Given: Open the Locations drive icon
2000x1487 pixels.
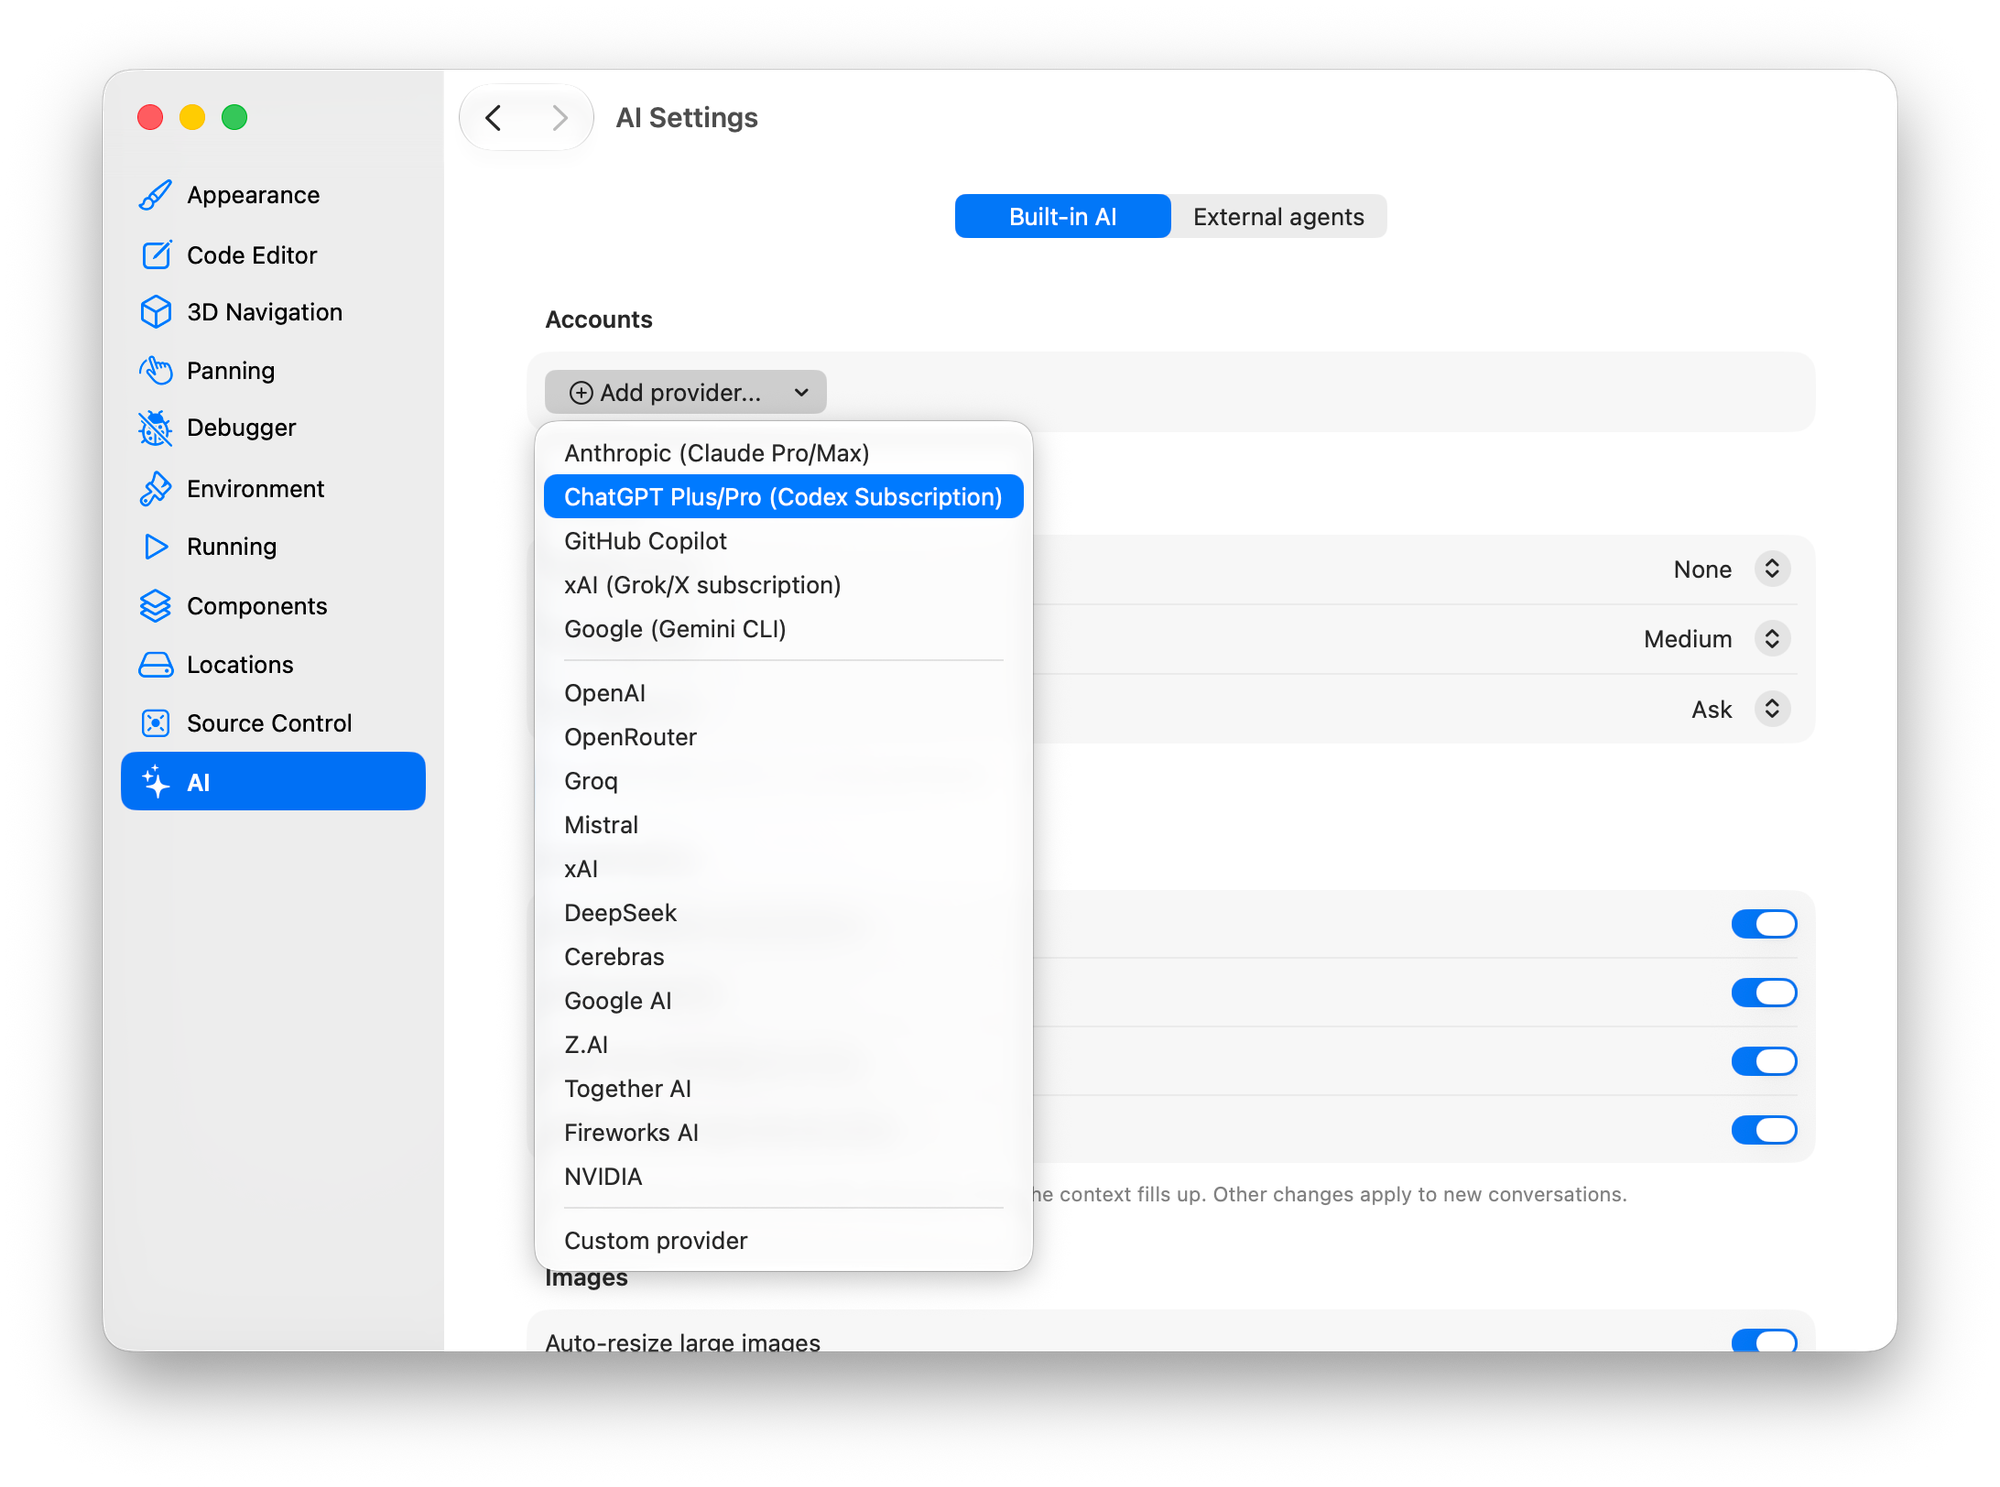Looking at the screenshot, I should [155, 665].
